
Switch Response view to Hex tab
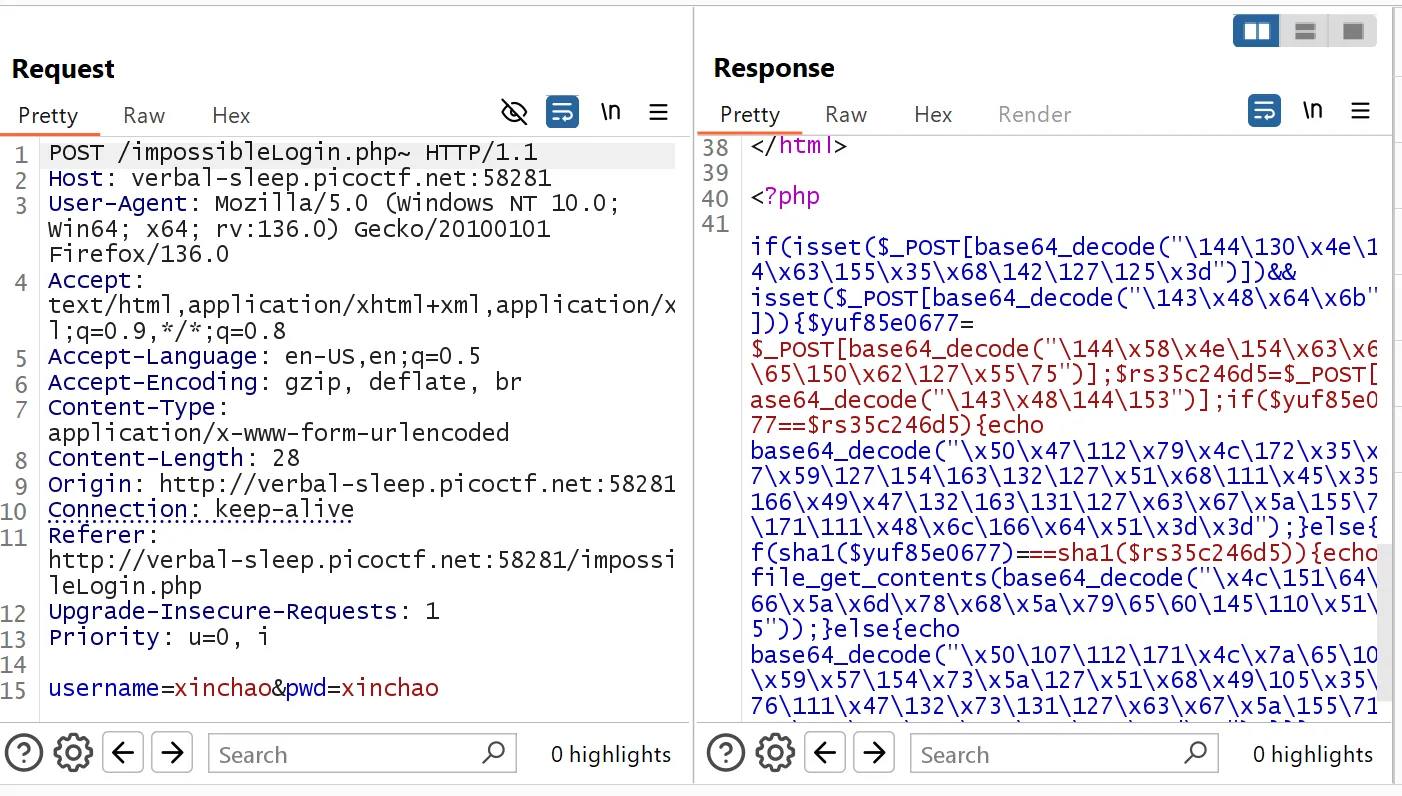click(933, 115)
